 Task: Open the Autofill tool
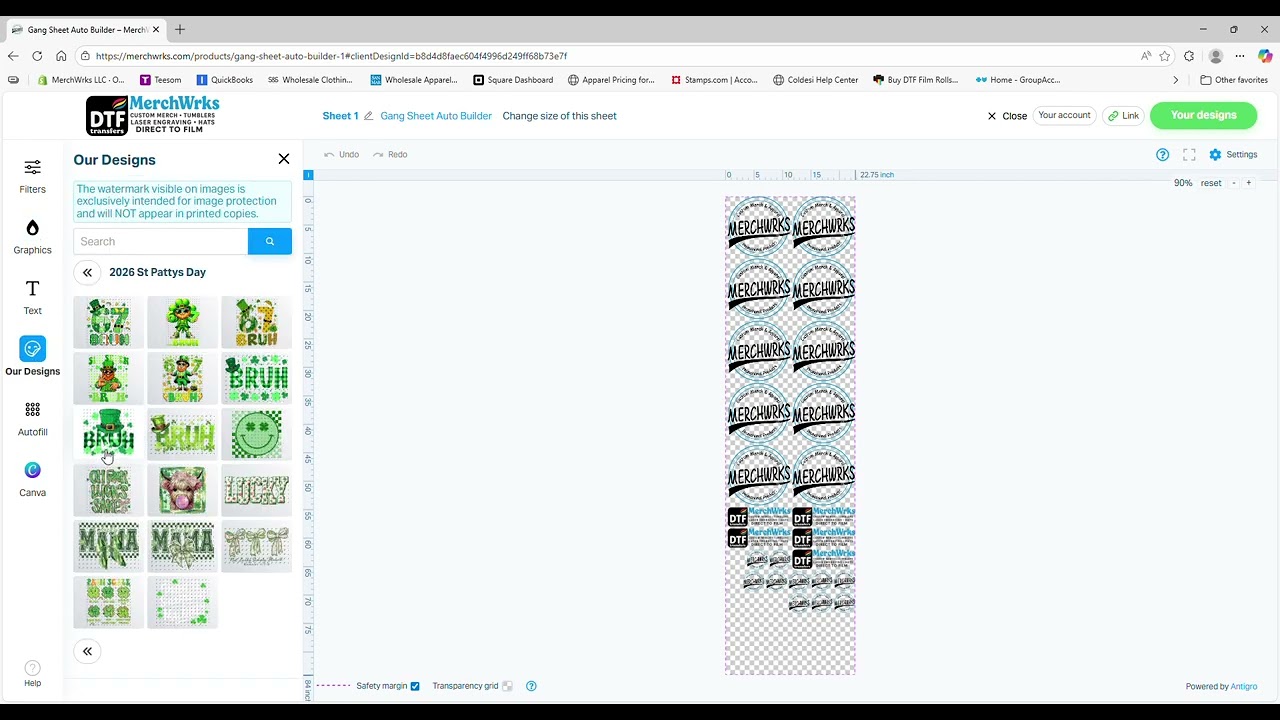(32, 419)
